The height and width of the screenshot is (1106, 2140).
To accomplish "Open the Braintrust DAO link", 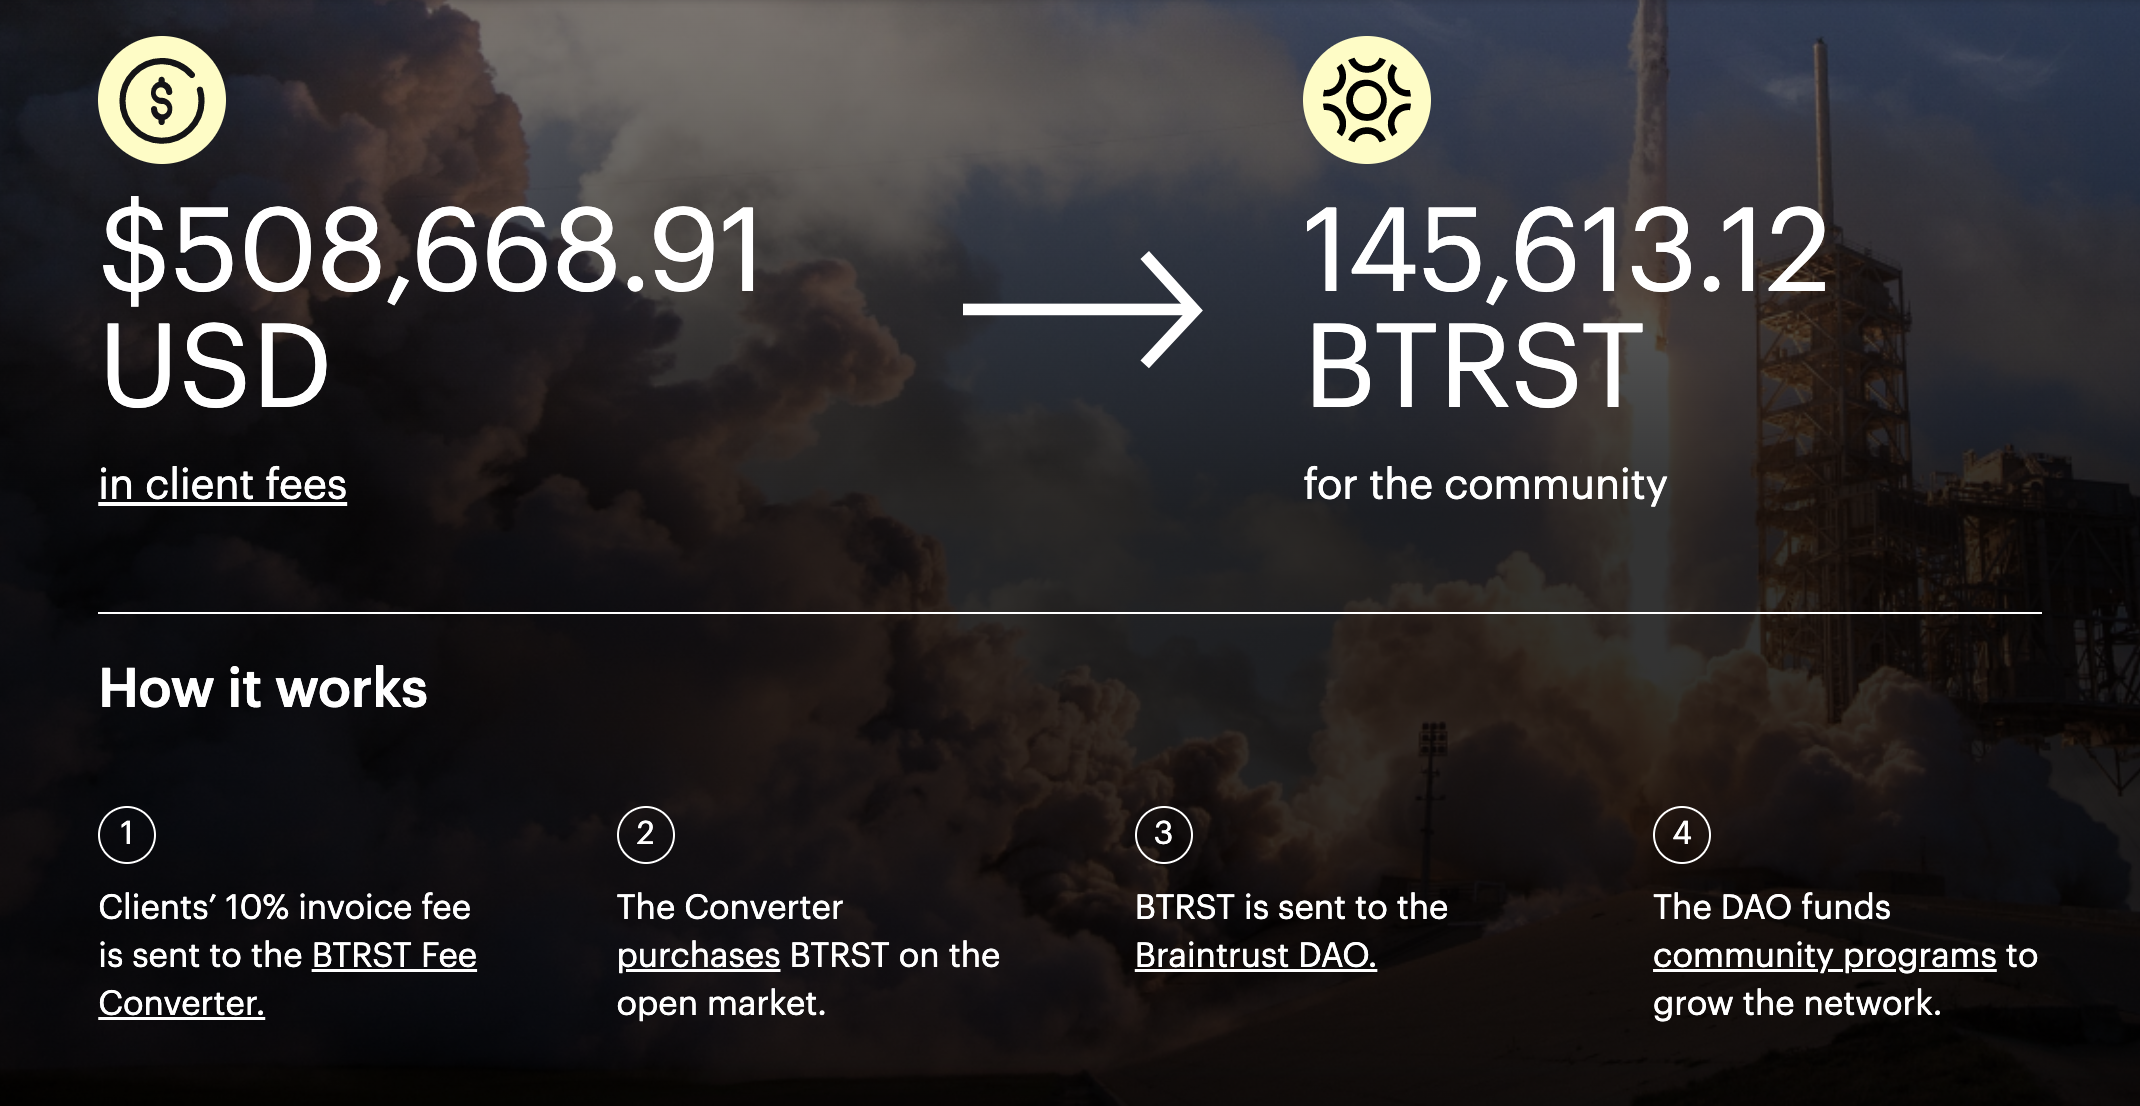I will [x=1256, y=955].
